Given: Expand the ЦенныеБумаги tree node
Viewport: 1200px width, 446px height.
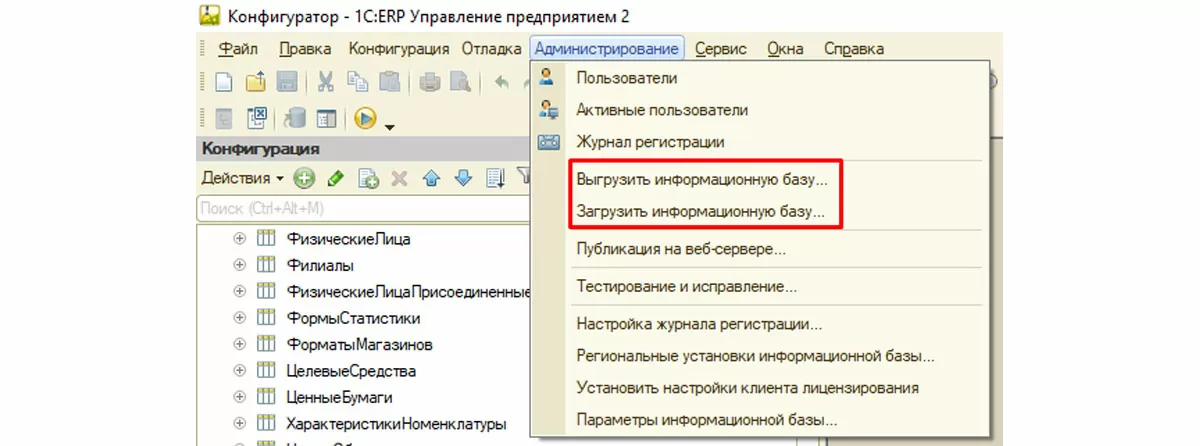Looking at the screenshot, I should 239,397.
